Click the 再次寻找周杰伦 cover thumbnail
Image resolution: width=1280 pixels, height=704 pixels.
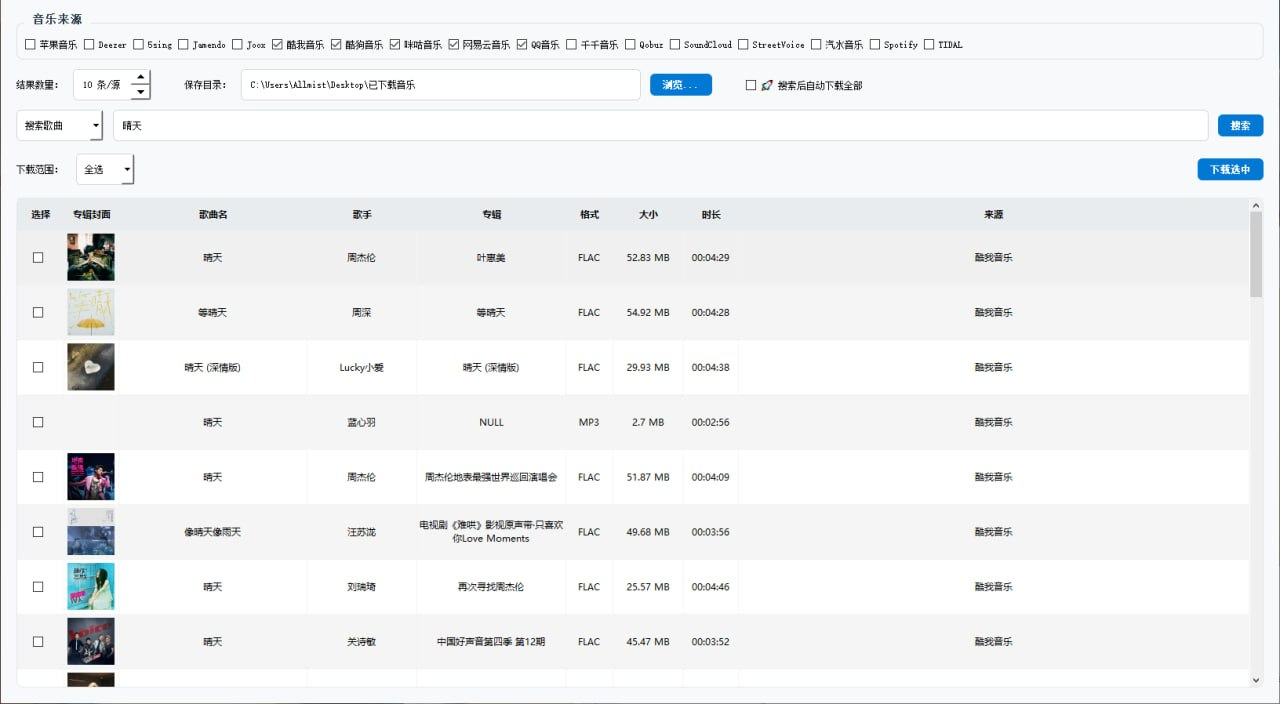[x=91, y=587]
